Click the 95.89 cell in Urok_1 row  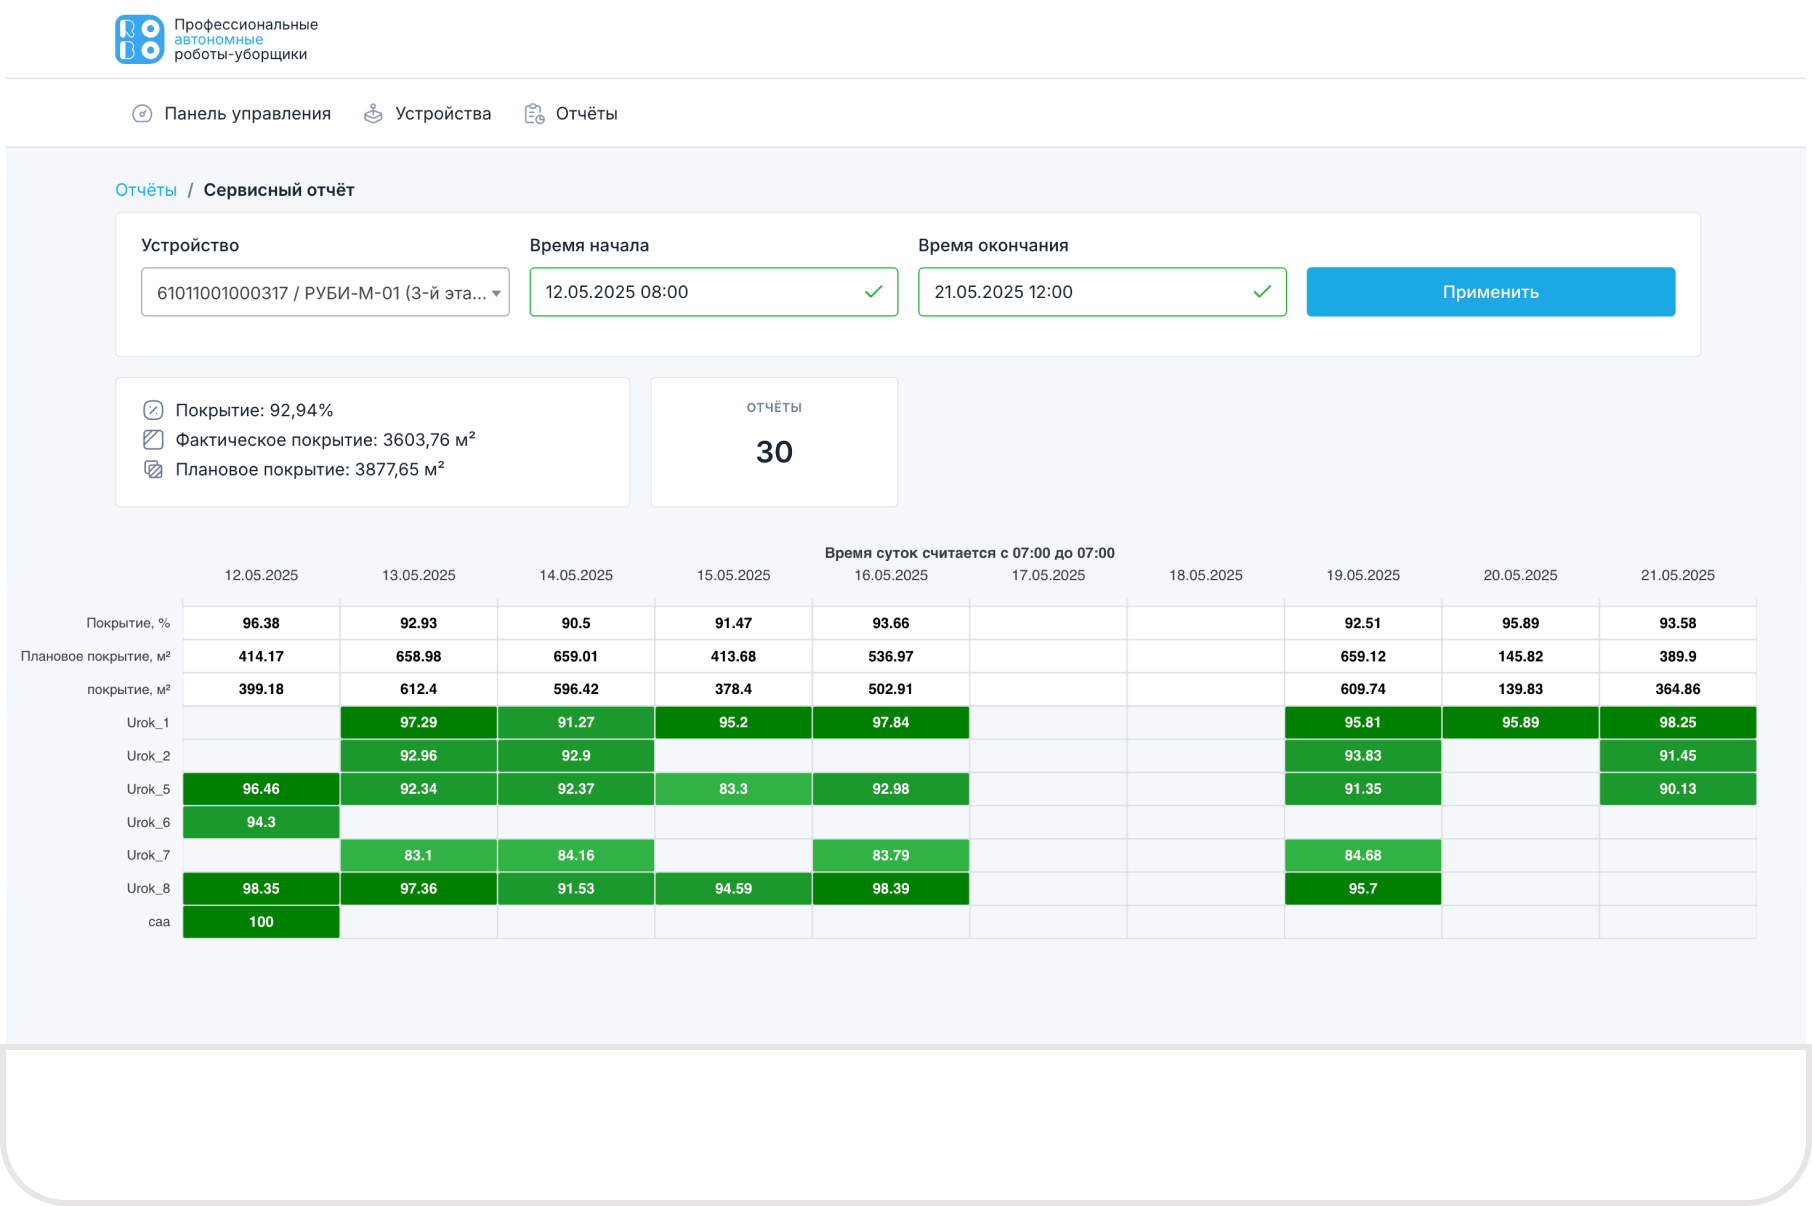[1520, 723]
